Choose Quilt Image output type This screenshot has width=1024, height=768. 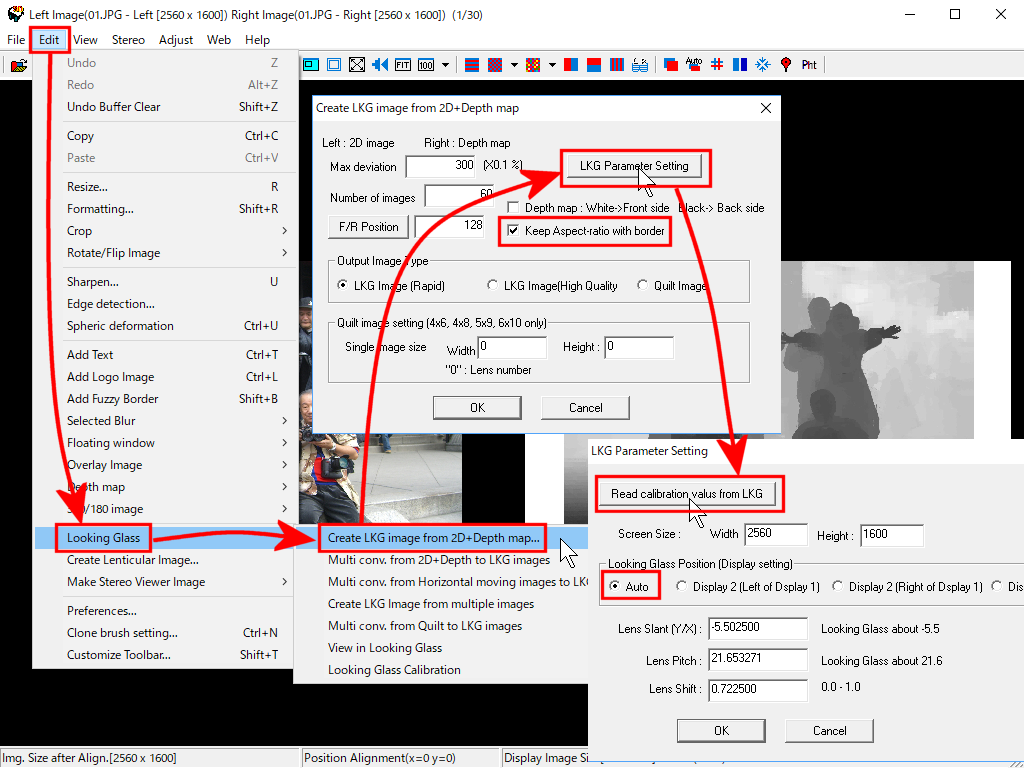coord(643,285)
